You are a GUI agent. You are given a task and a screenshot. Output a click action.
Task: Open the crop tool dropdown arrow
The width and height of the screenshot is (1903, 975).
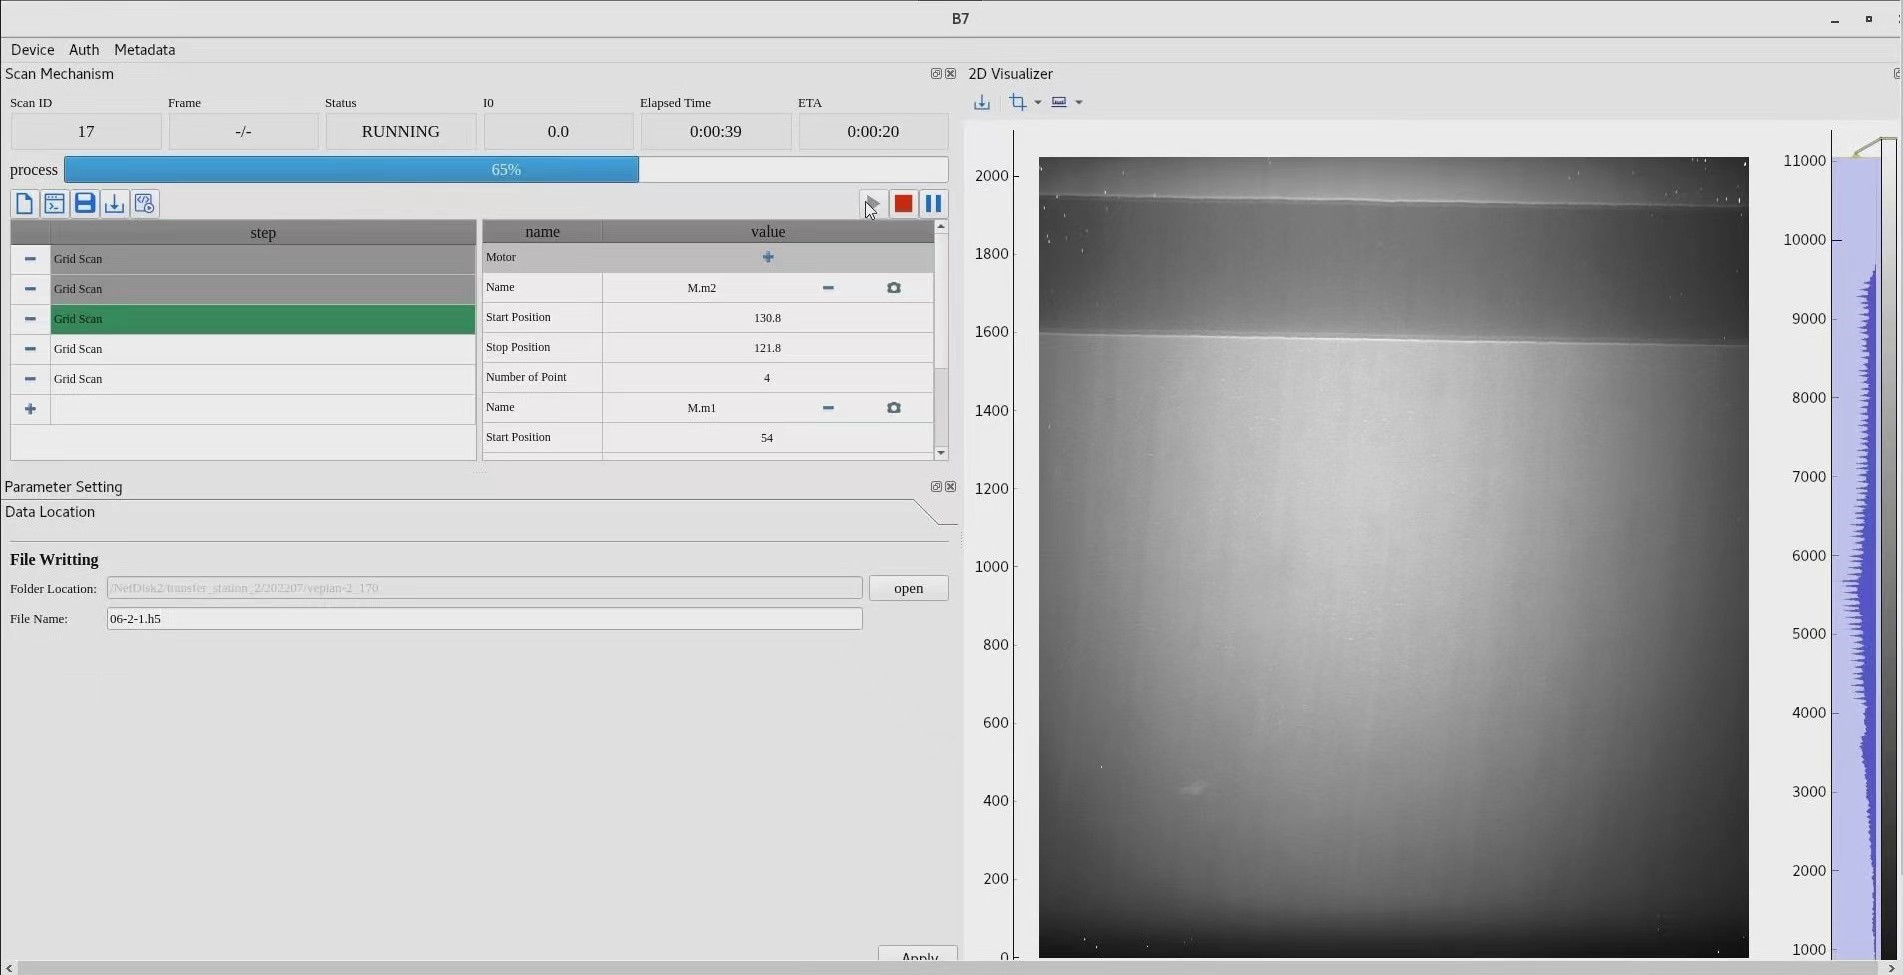click(1038, 102)
